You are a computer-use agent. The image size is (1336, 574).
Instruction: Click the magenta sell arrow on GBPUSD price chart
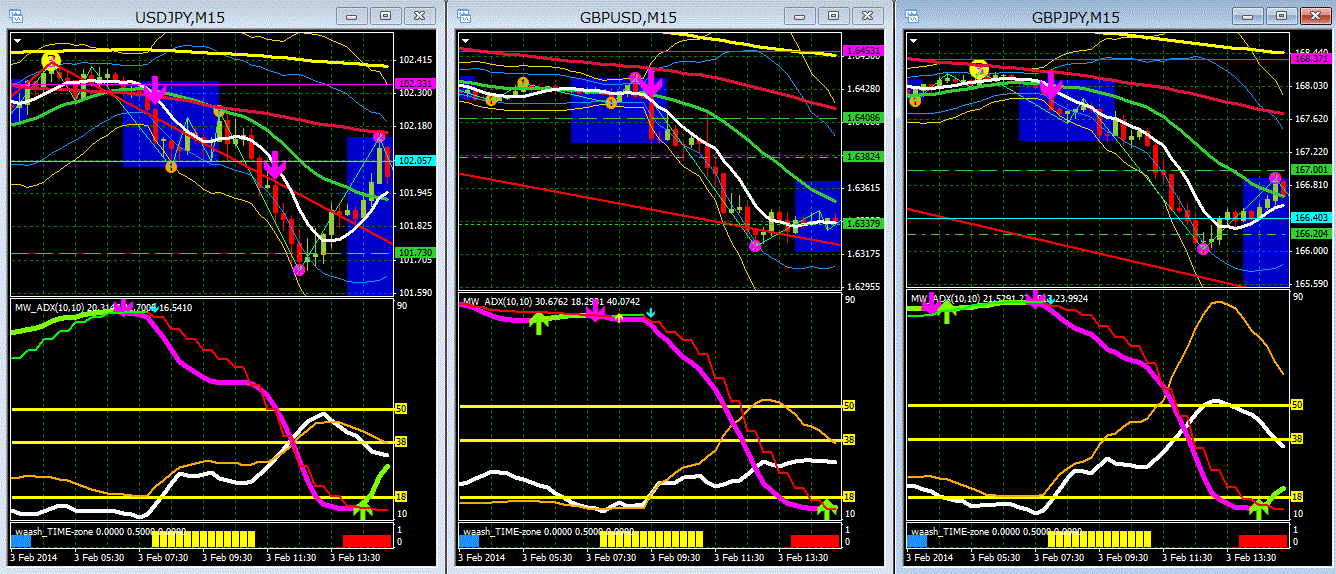tap(650, 84)
